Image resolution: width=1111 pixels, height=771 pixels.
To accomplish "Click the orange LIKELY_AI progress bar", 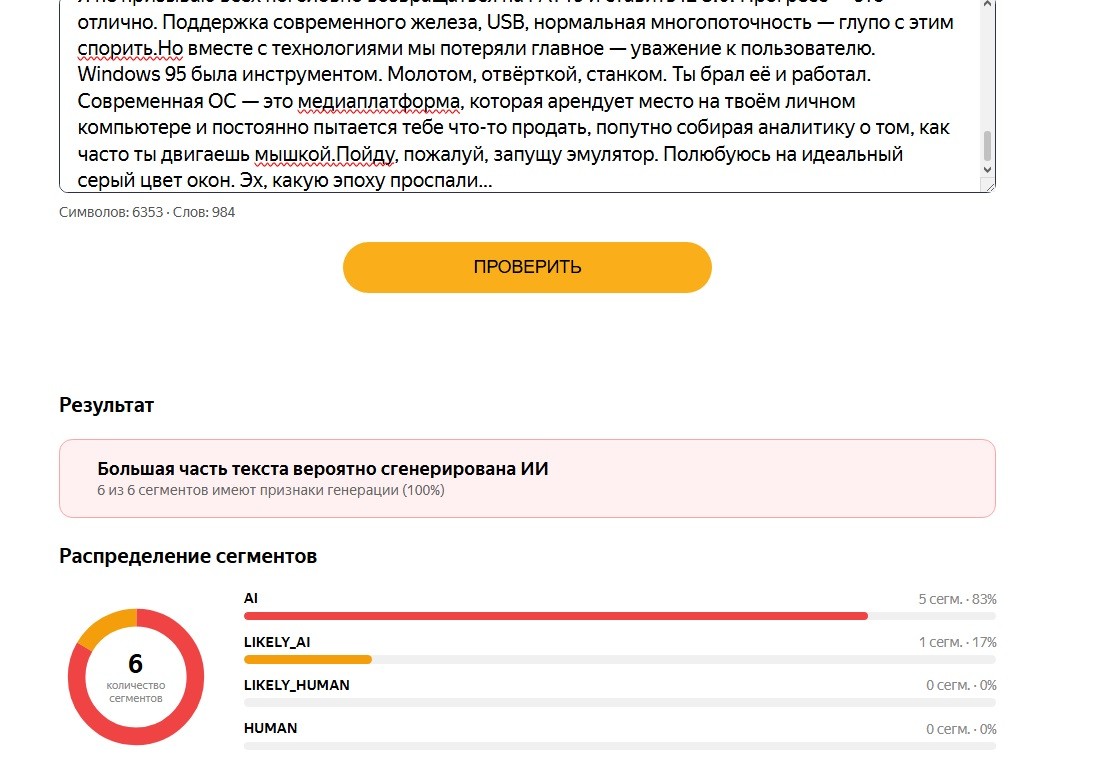I will 308,659.
